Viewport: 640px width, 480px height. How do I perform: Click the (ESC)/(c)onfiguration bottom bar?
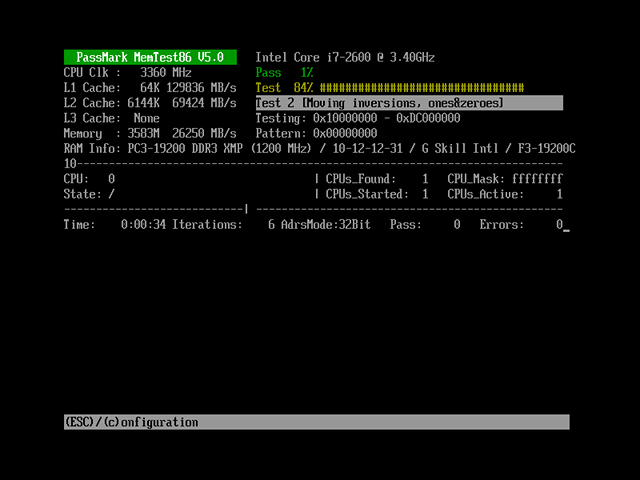click(x=317, y=422)
